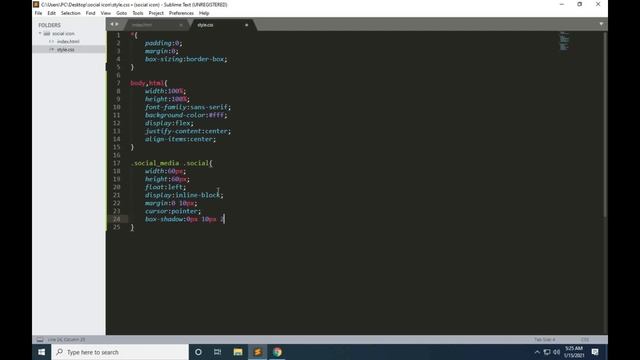640x360 pixels.
Task: Click the float:left declaration
Action: pyautogui.click(x=165, y=187)
